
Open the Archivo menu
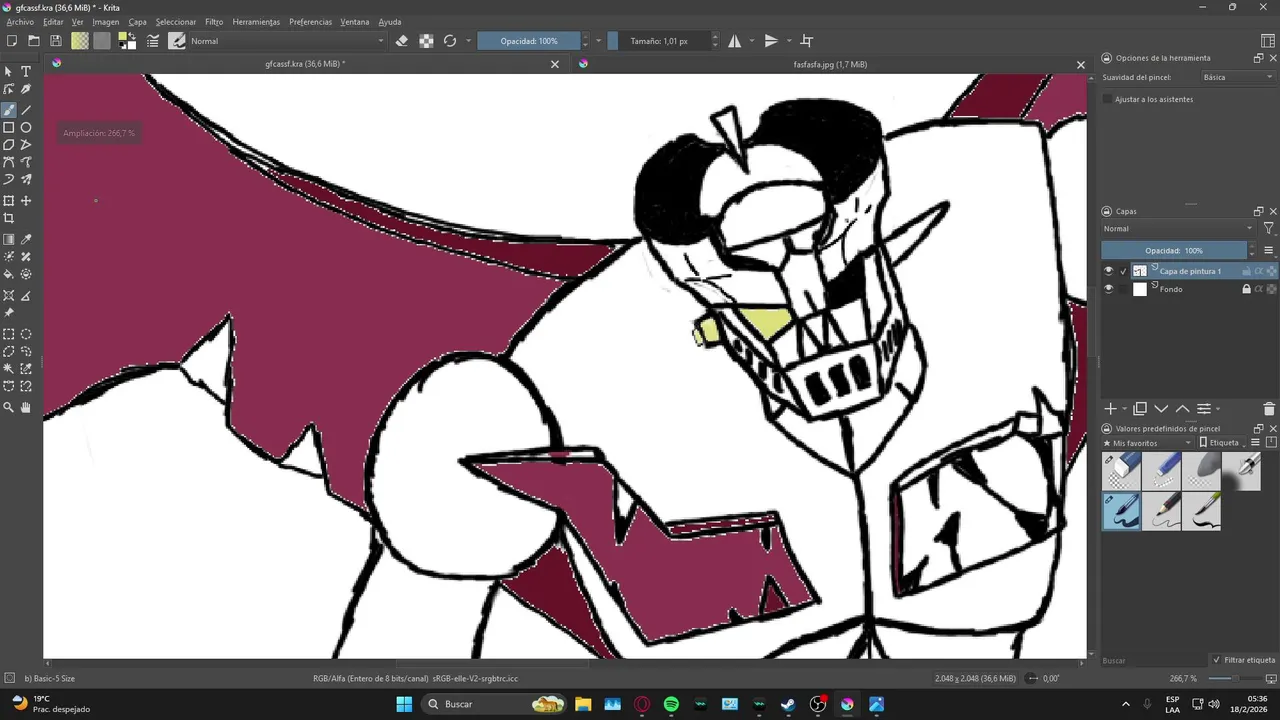pos(20,21)
